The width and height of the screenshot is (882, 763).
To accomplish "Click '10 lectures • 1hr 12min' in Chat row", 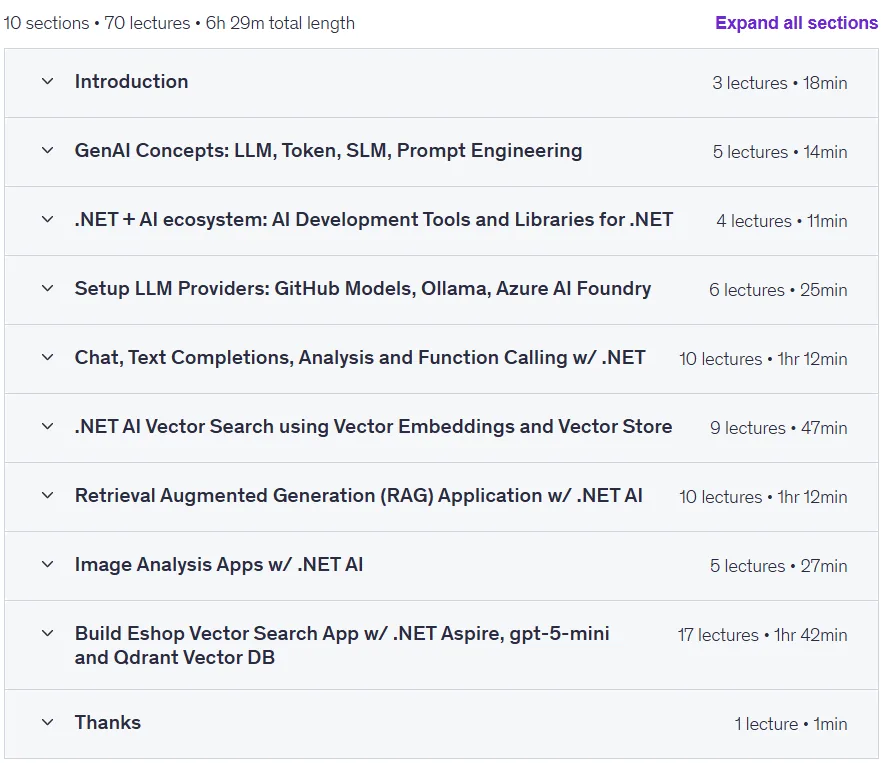I will (x=763, y=359).
